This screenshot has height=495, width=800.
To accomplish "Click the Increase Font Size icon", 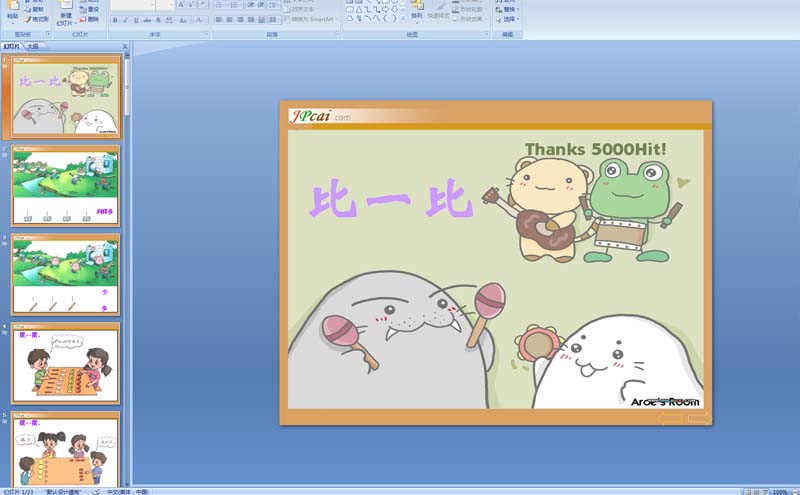I will point(181,5).
